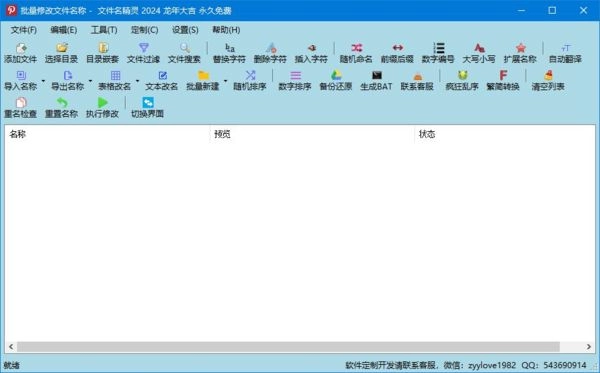600x373 pixels.
Task: Expand the 导入名称 dropdown arrow
Action: pyautogui.click(x=43, y=81)
